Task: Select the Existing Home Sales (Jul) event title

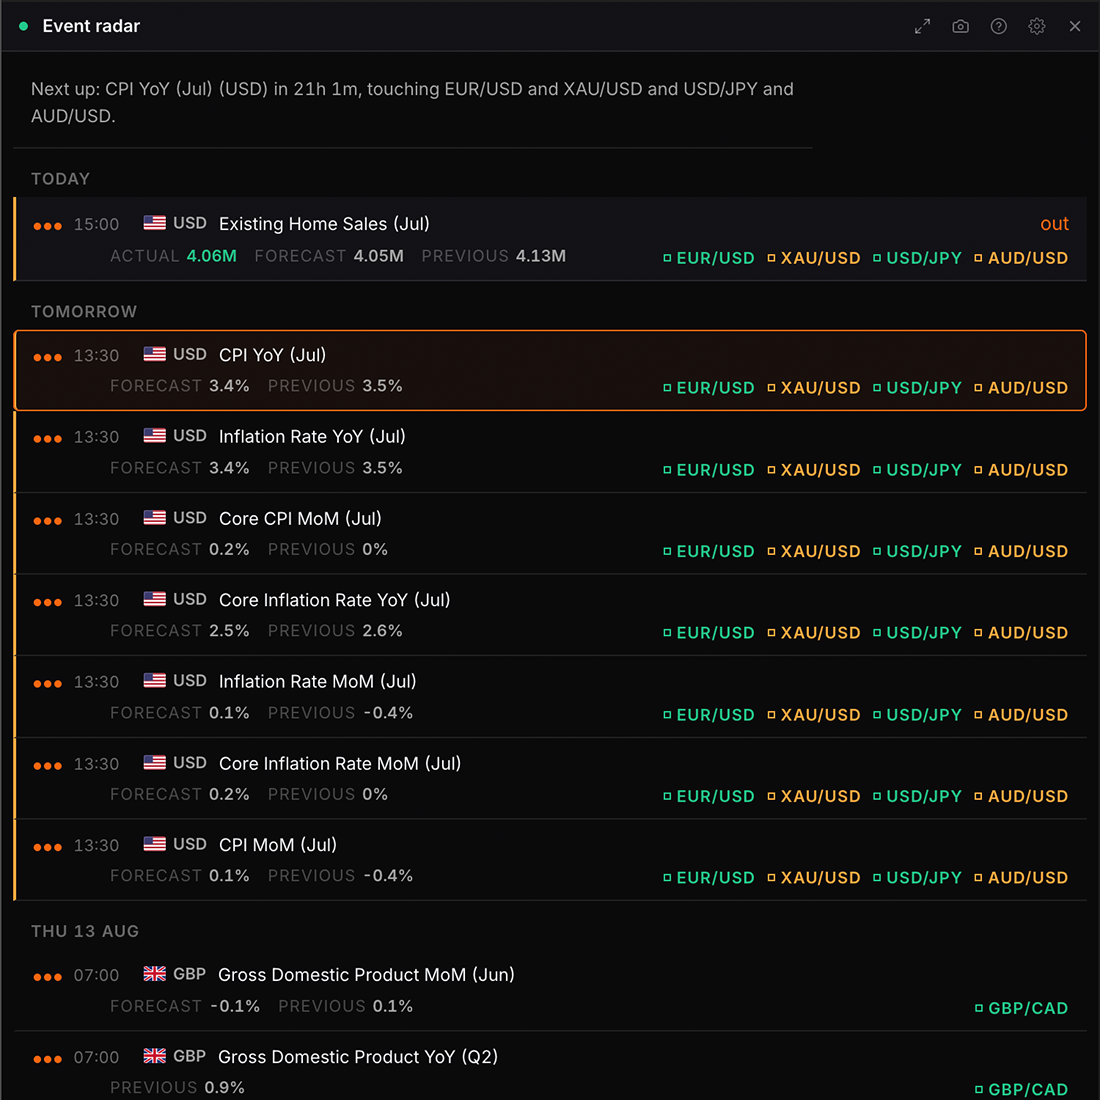Action: coord(324,224)
